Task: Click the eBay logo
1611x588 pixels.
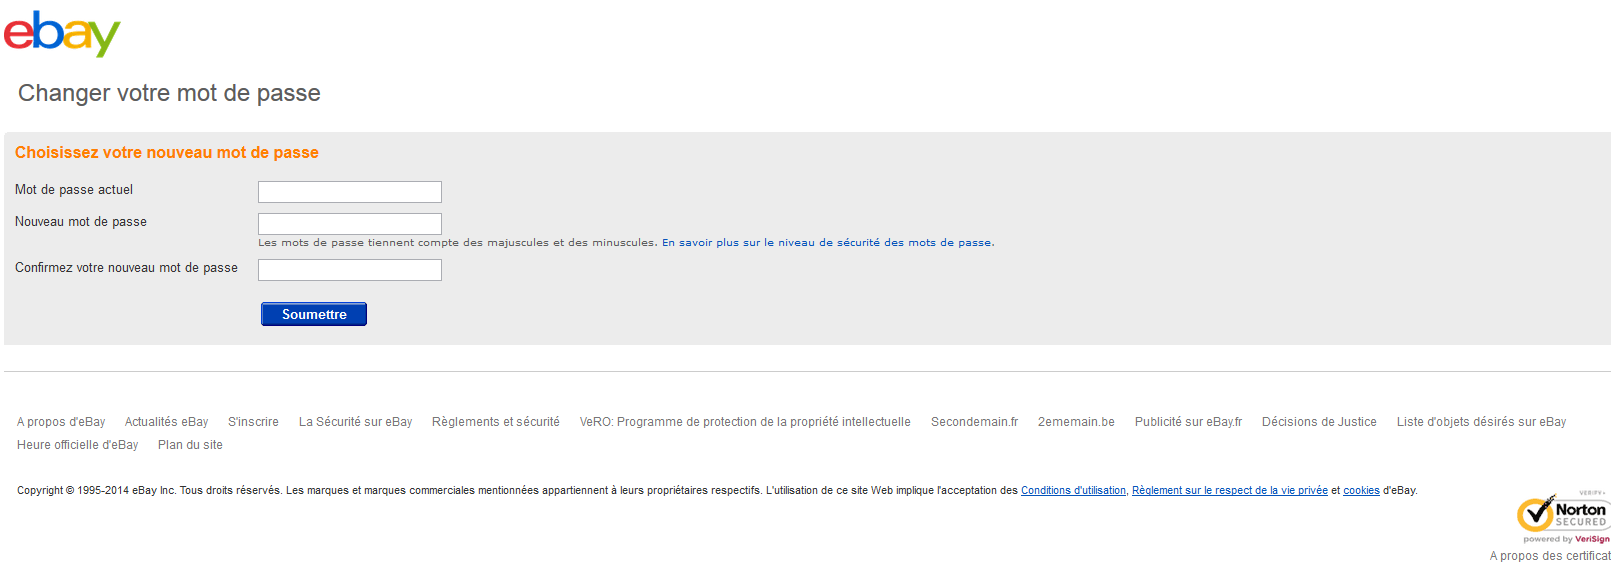Action: (x=62, y=34)
